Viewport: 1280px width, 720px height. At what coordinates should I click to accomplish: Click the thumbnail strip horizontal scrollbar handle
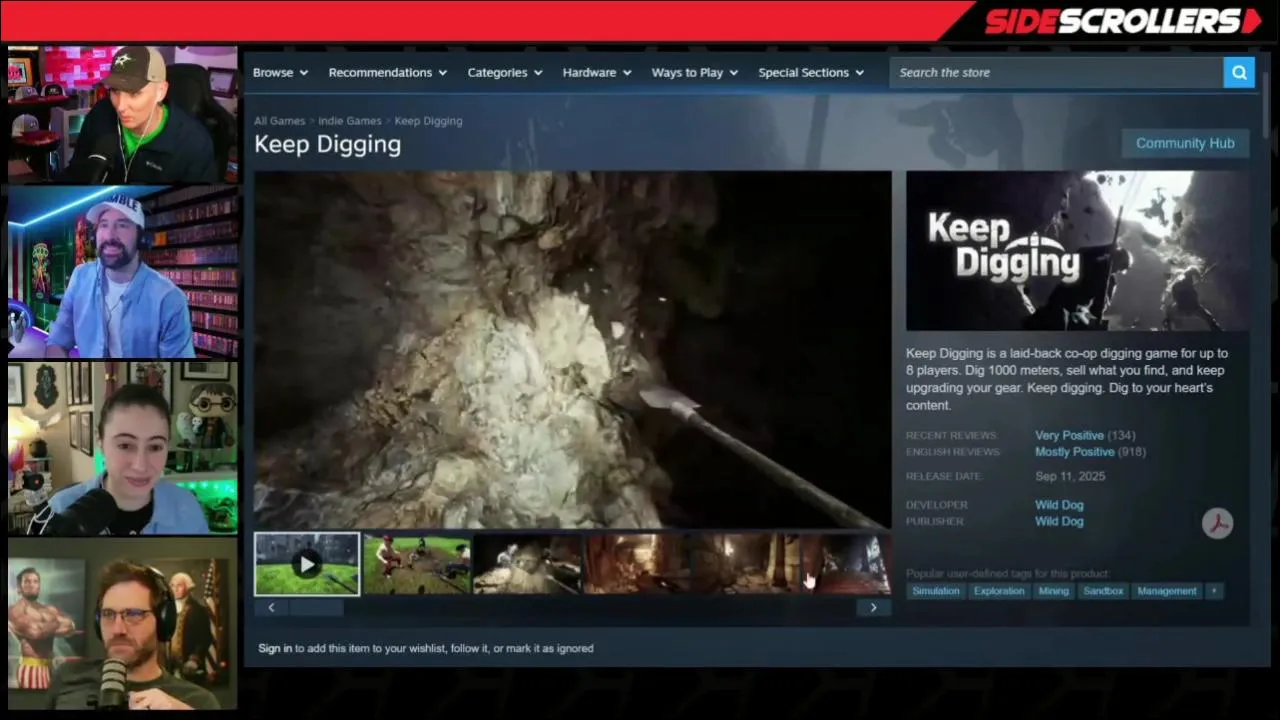point(317,607)
